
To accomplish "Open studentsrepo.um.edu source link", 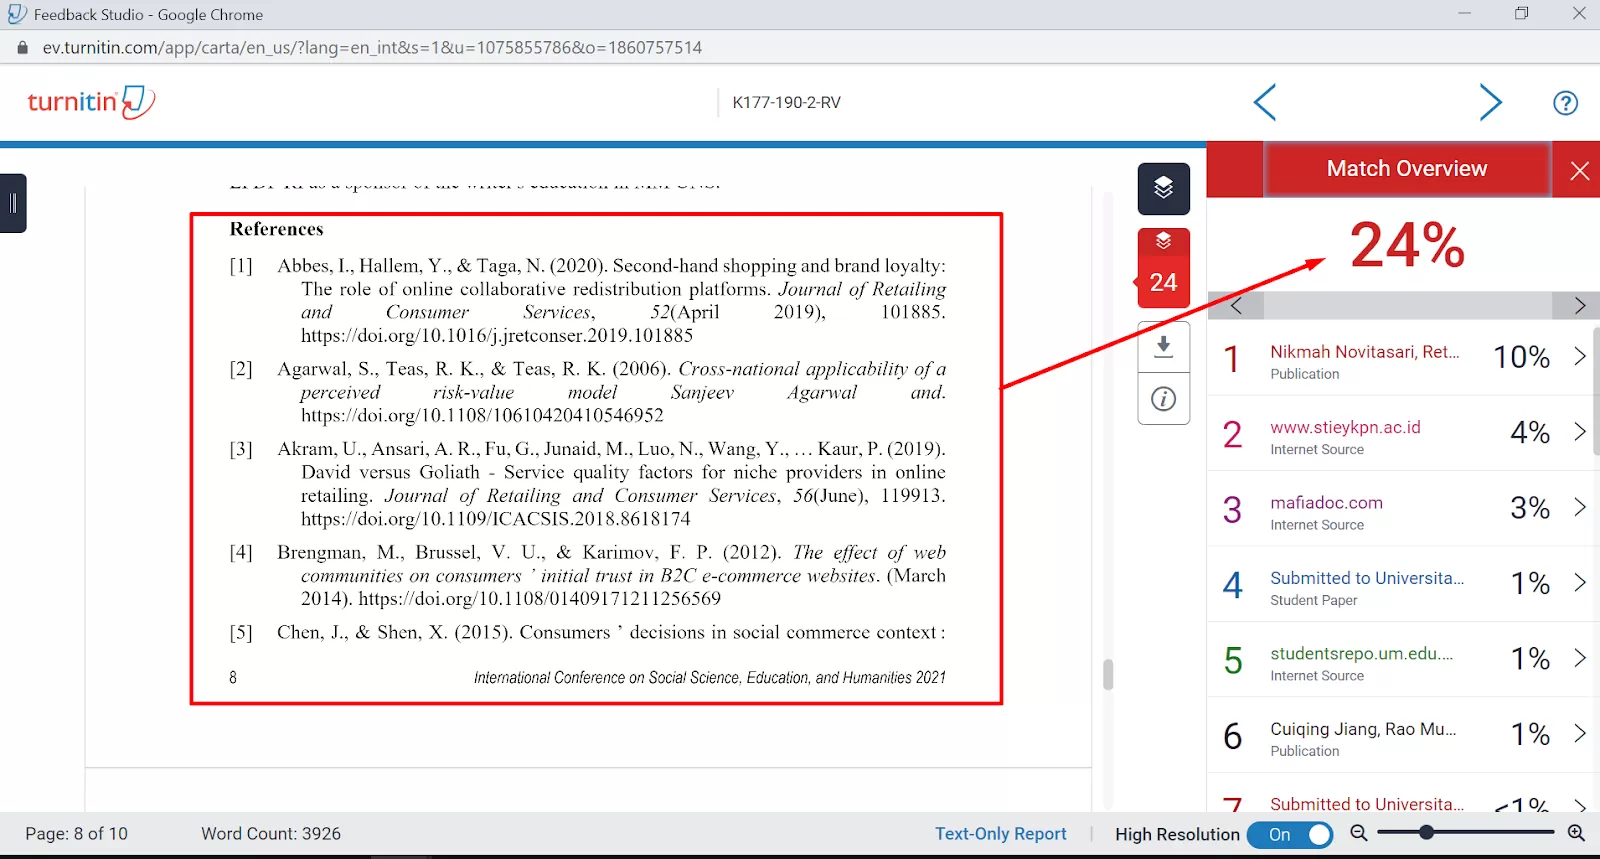I will tap(1361, 654).
